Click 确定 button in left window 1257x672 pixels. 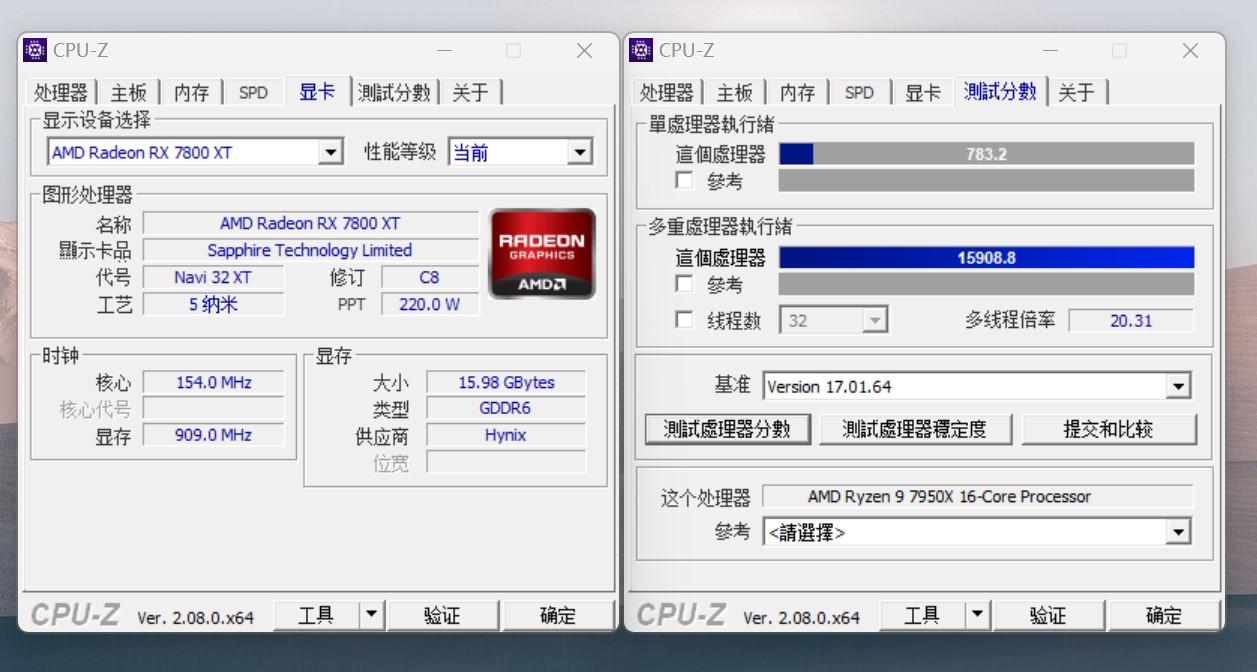click(558, 615)
